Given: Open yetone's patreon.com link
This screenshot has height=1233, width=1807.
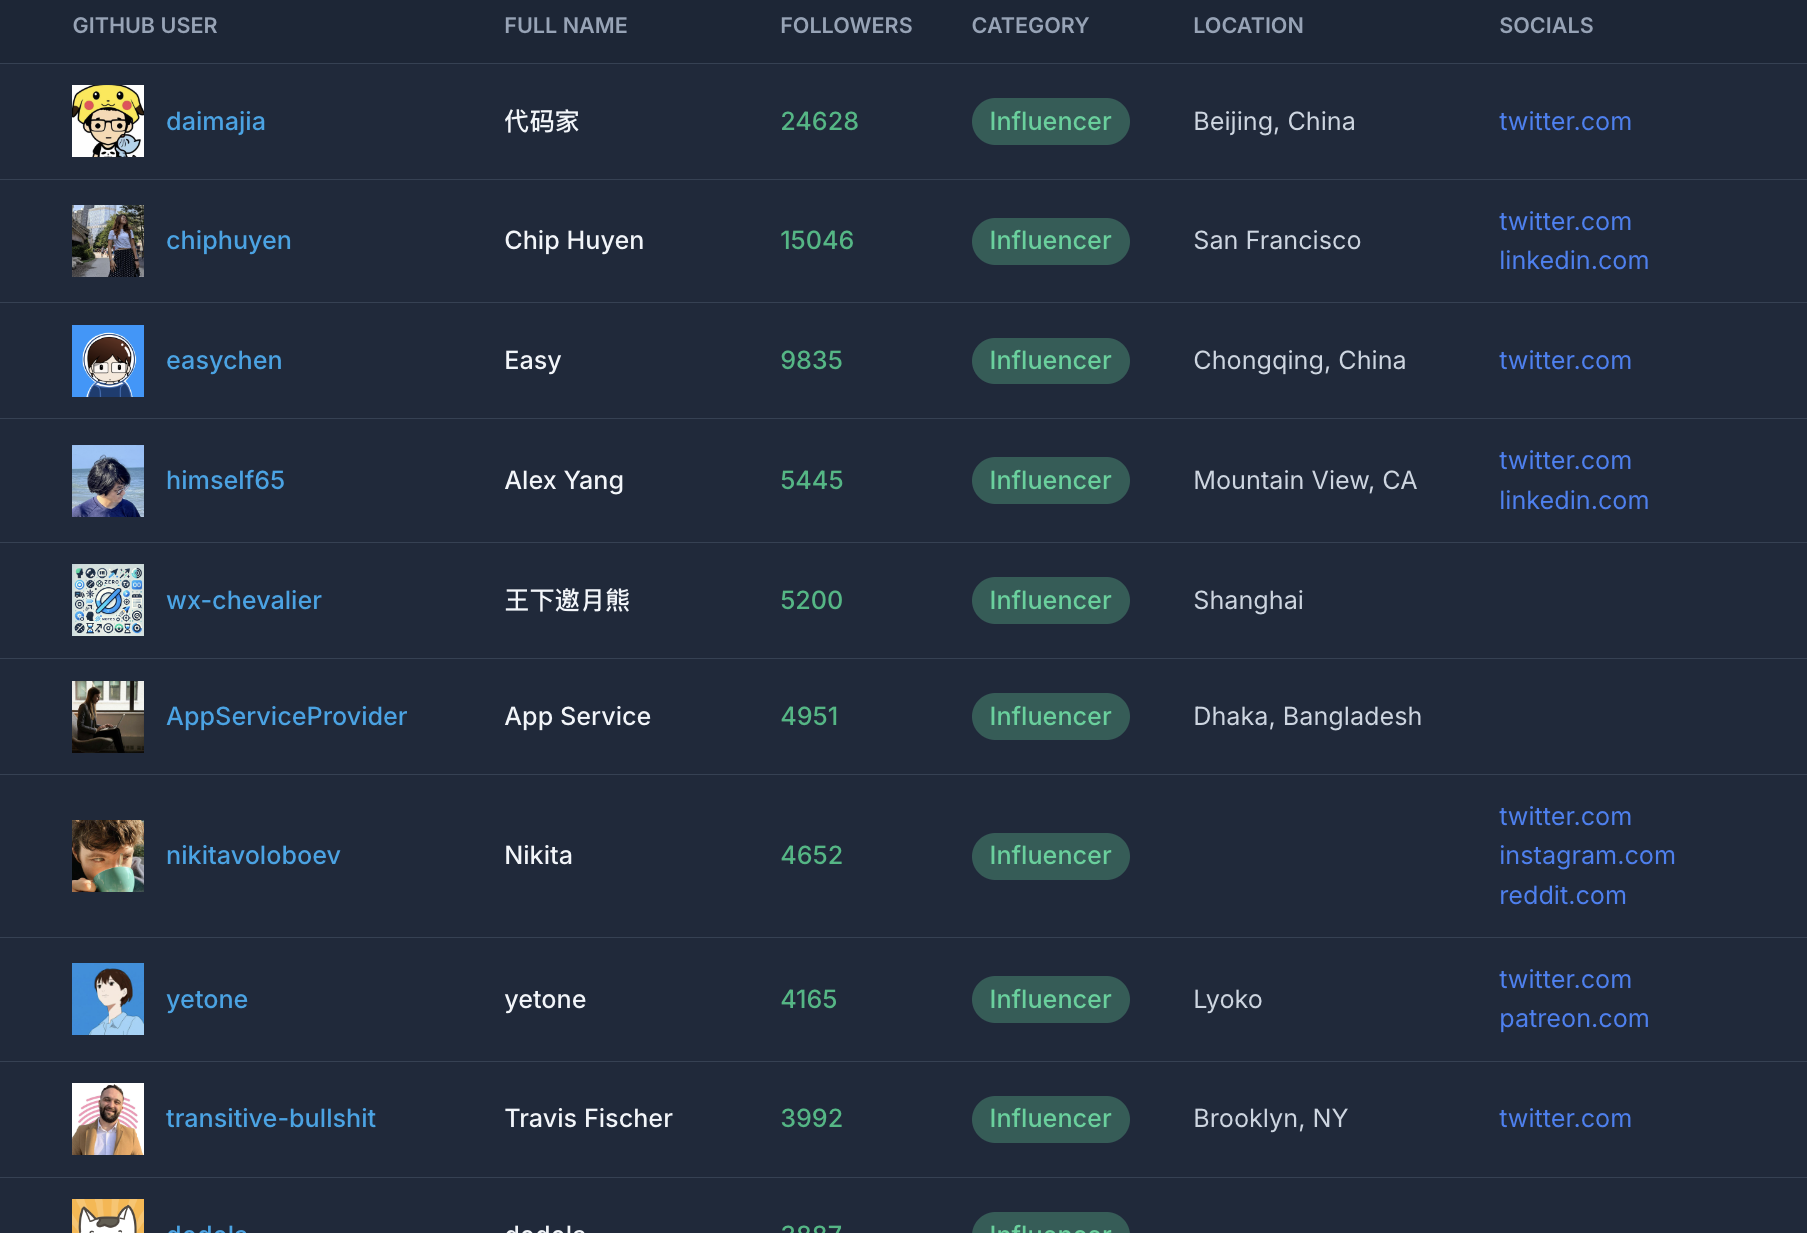Looking at the screenshot, I should click(x=1573, y=1019).
